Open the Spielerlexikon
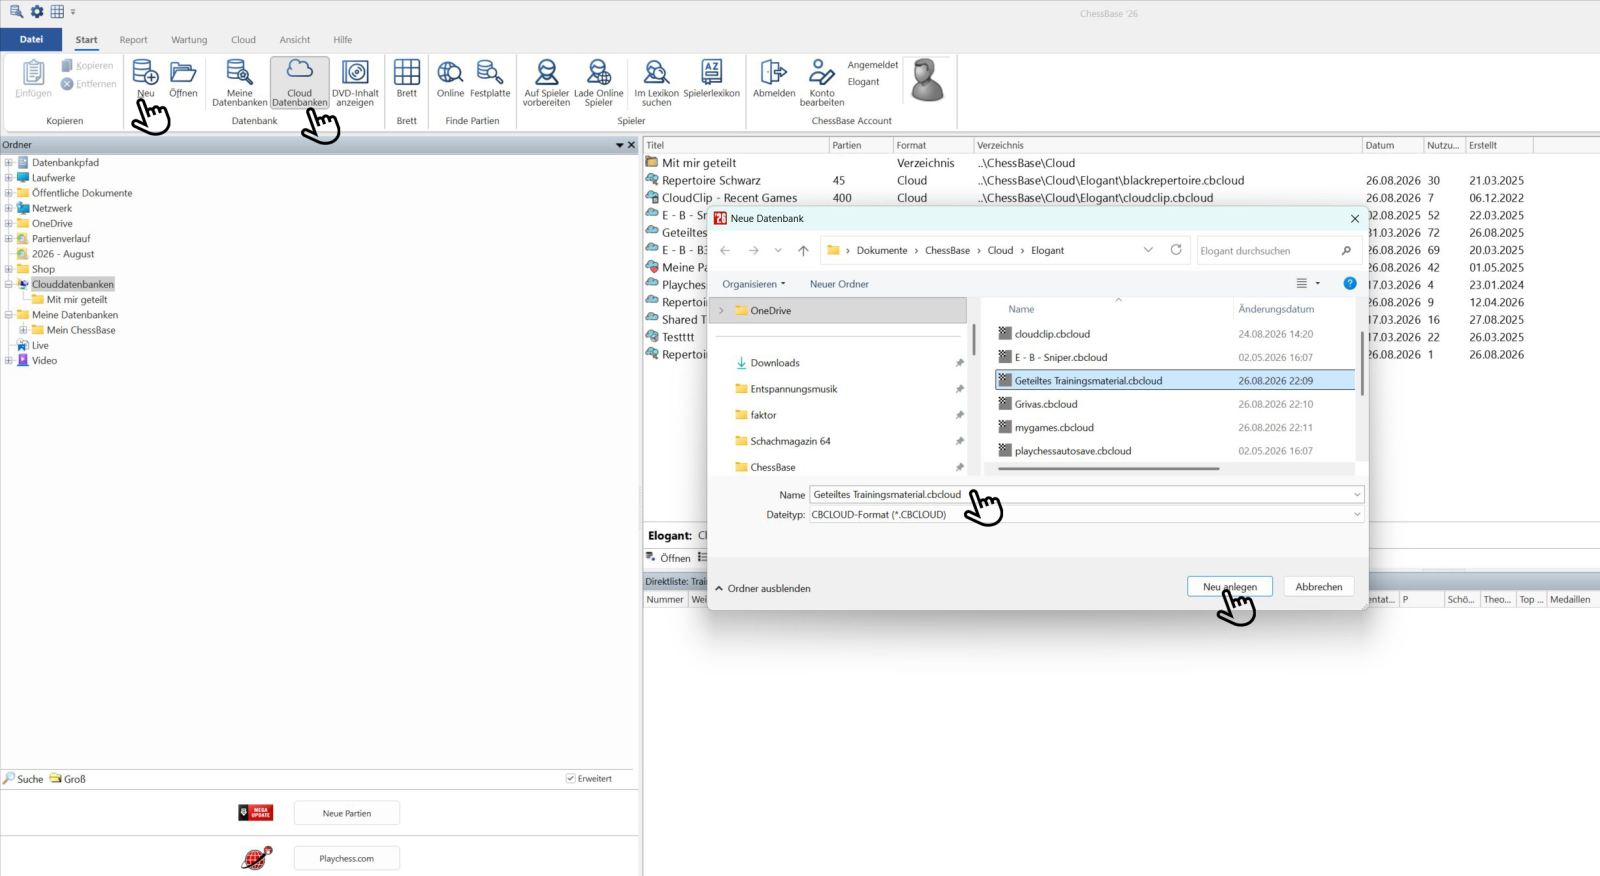The width and height of the screenshot is (1600, 876). (x=712, y=78)
